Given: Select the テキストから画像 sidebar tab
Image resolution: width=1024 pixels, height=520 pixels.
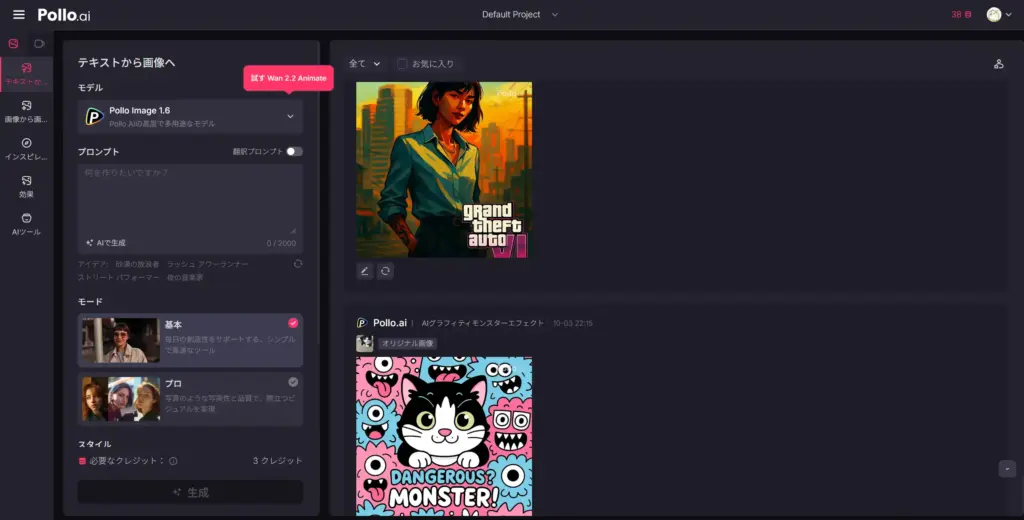Looking at the screenshot, I should click(26, 74).
